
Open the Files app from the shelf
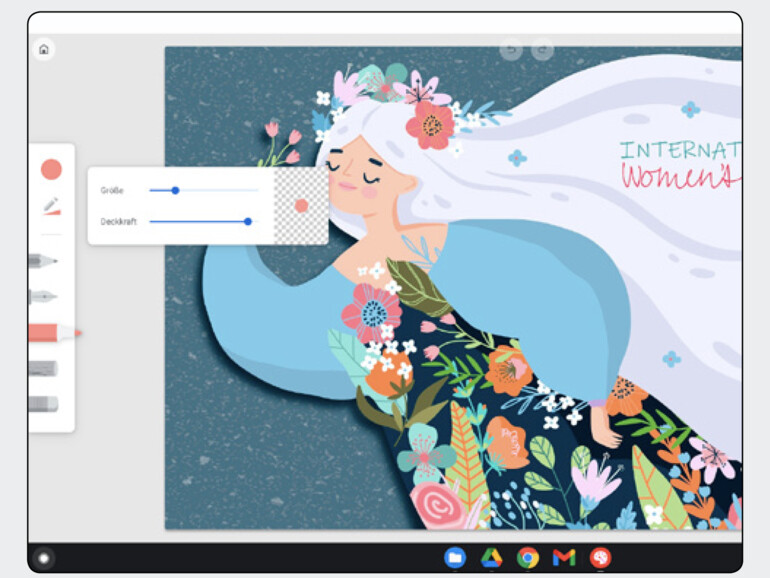(455, 558)
